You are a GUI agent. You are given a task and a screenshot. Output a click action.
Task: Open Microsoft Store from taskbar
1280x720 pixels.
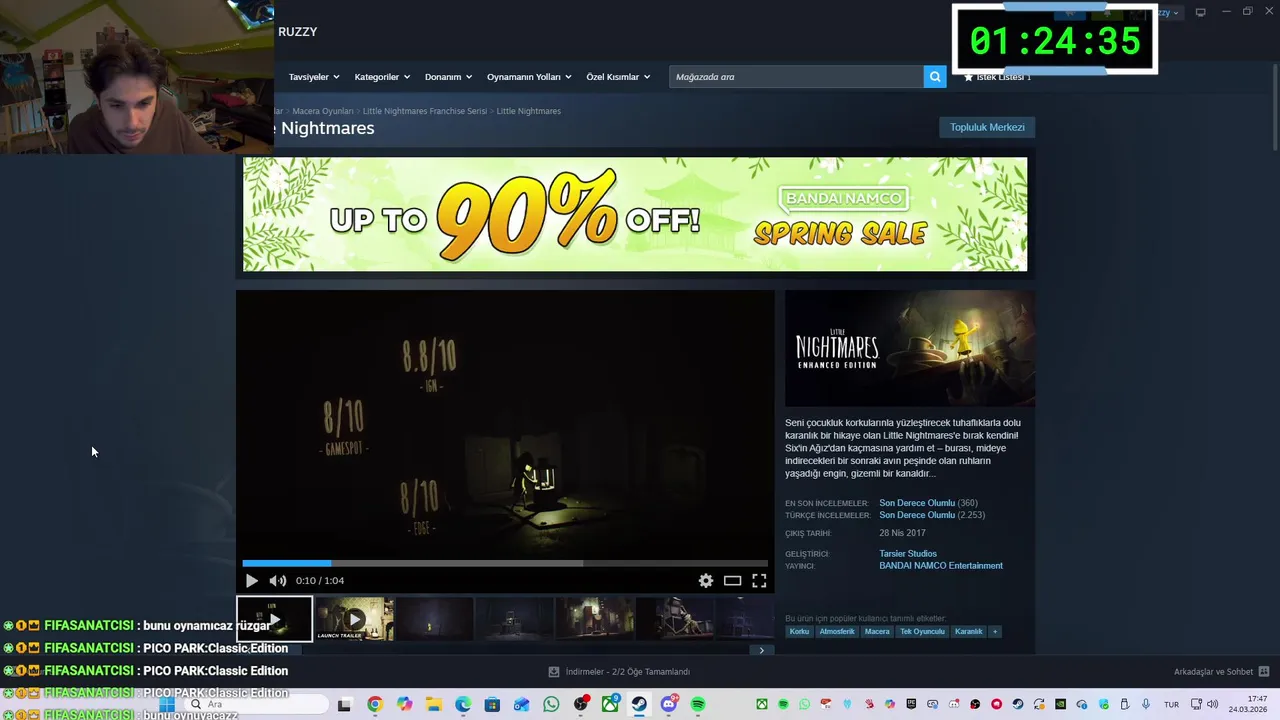pyautogui.click(x=492, y=704)
